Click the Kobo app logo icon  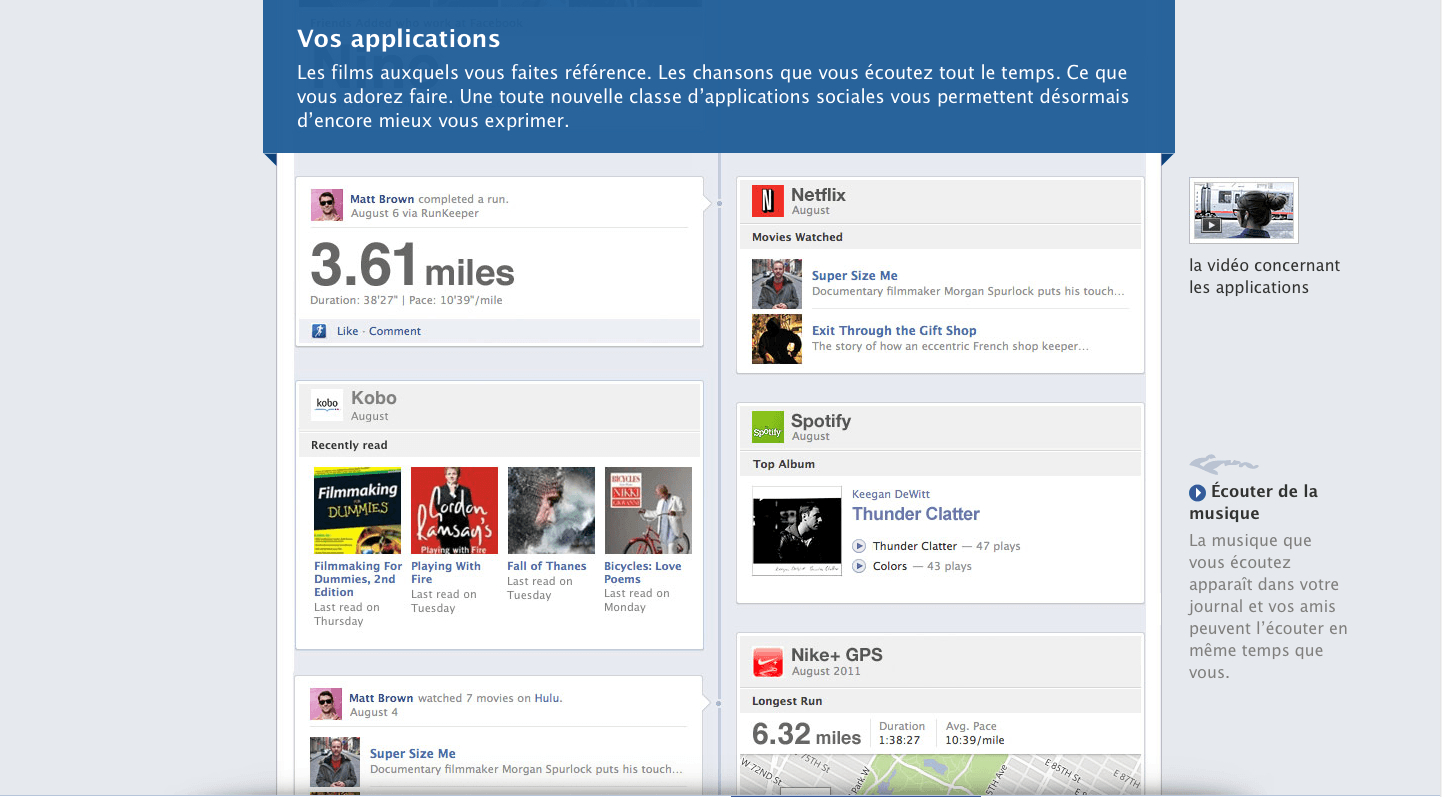327,405
